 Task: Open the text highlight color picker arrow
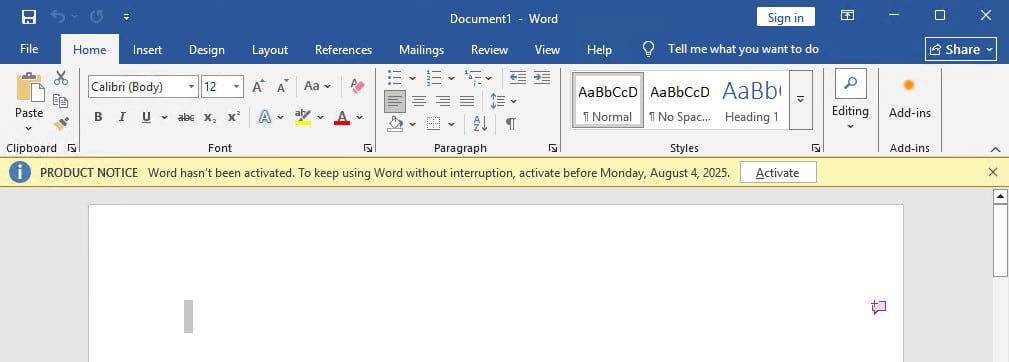320,117
